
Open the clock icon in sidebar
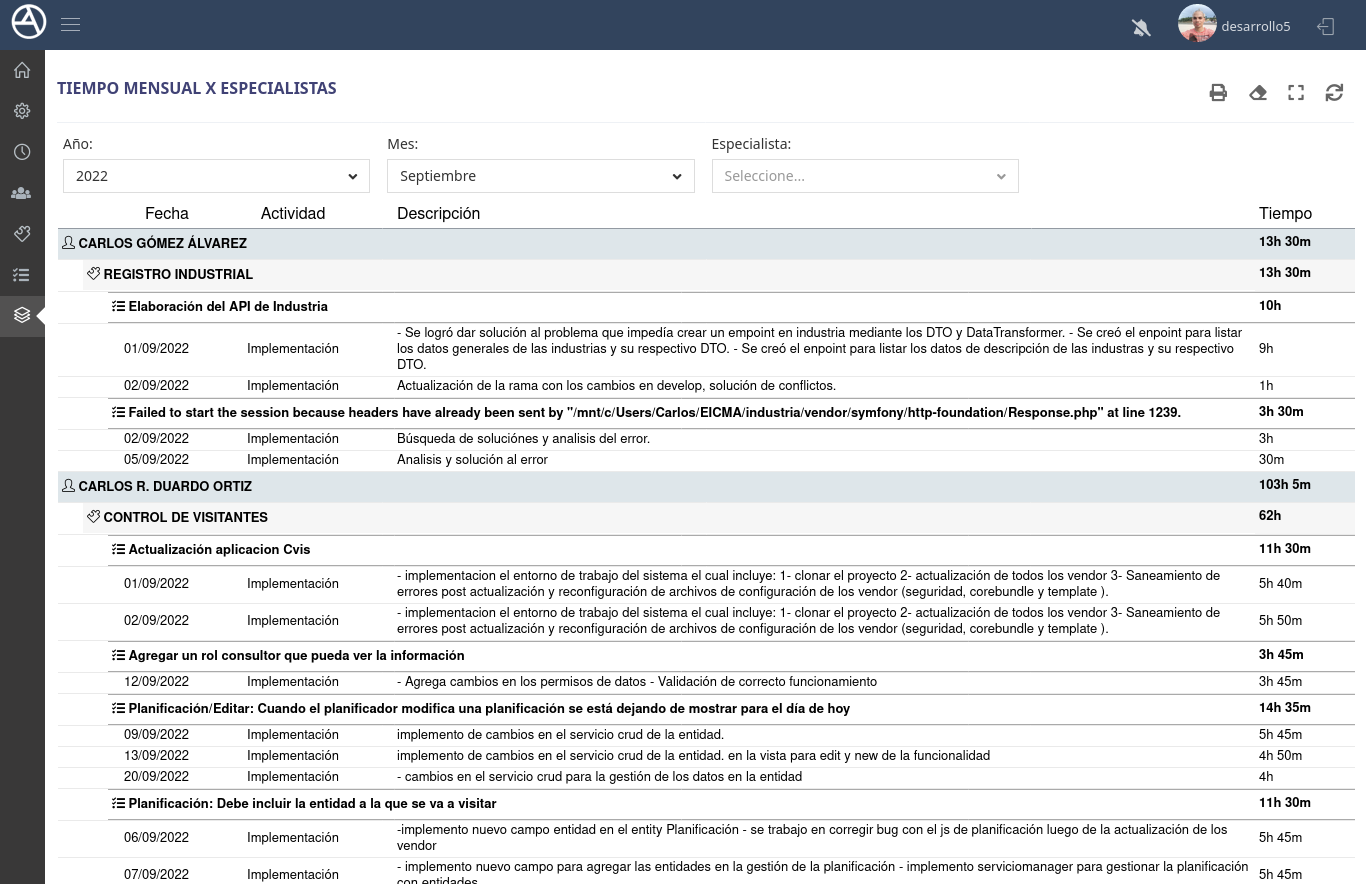[22, 152]
